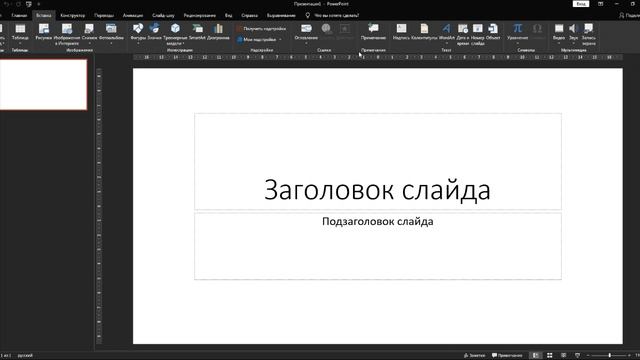Switch to the Главная ribbon tab
Viewport: 640px width, 360px height.
pos(19,16)
